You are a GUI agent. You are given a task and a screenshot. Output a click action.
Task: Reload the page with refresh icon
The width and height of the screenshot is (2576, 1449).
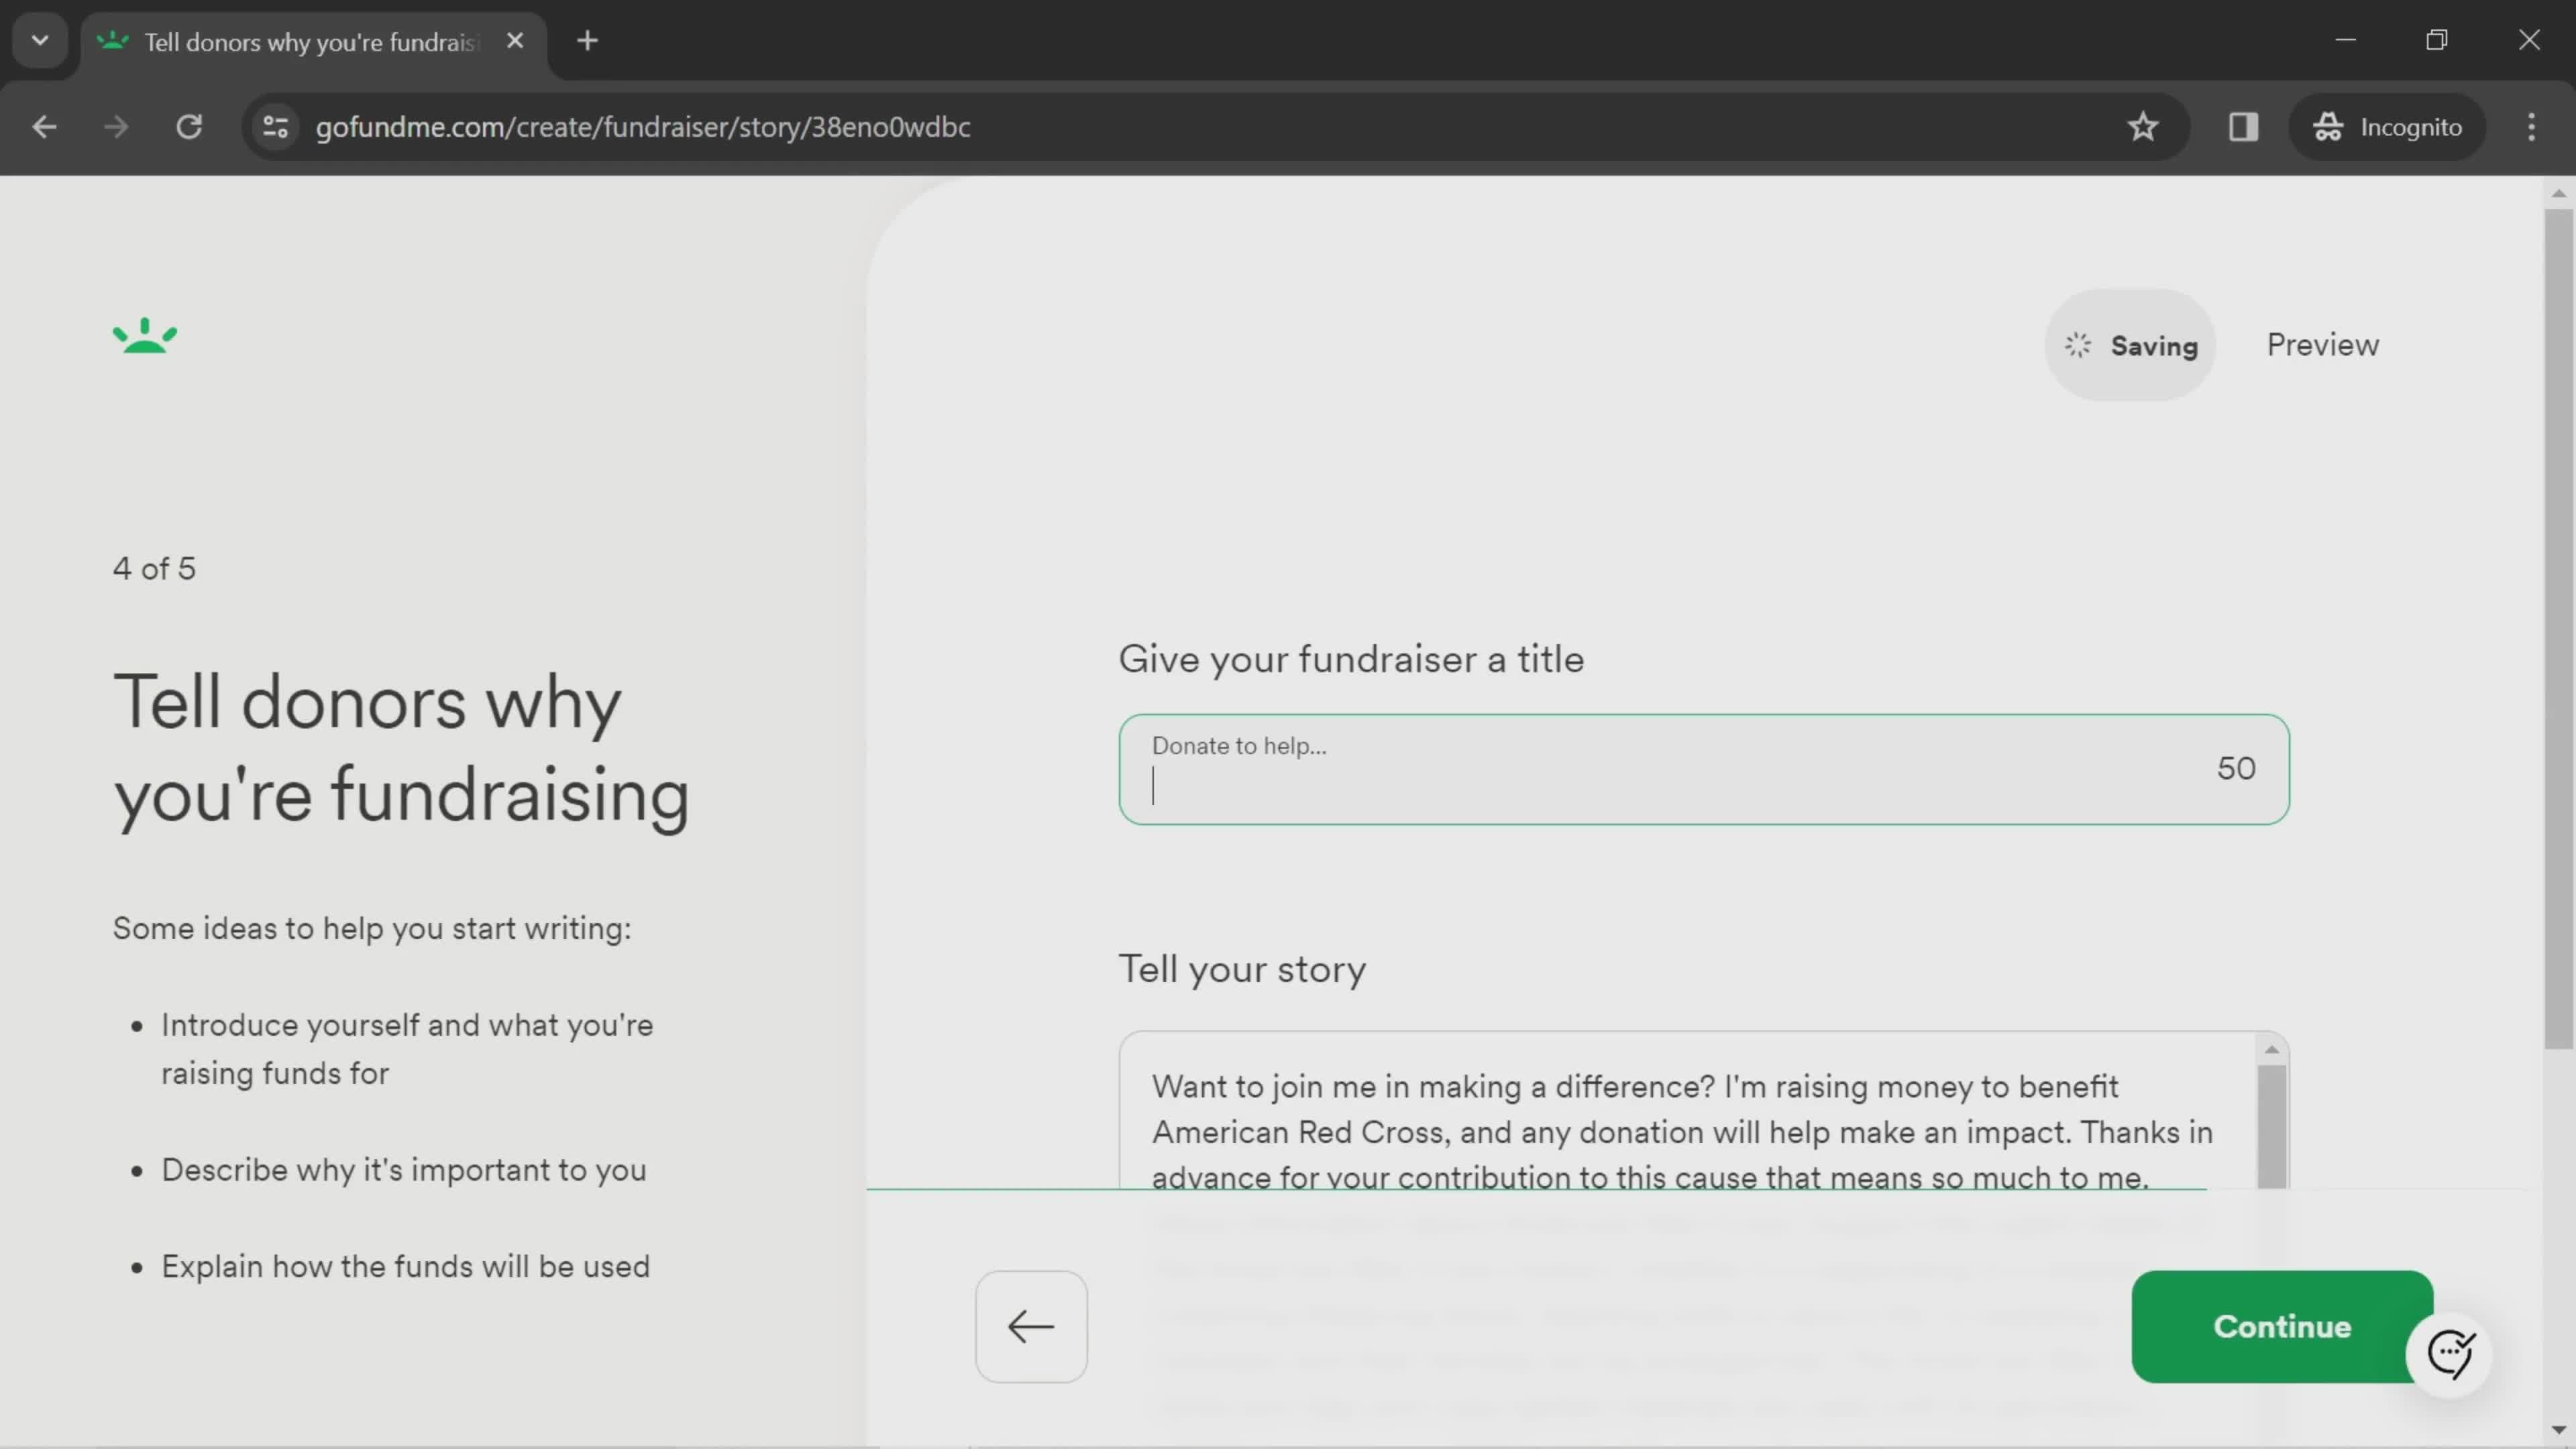[189, 127]
